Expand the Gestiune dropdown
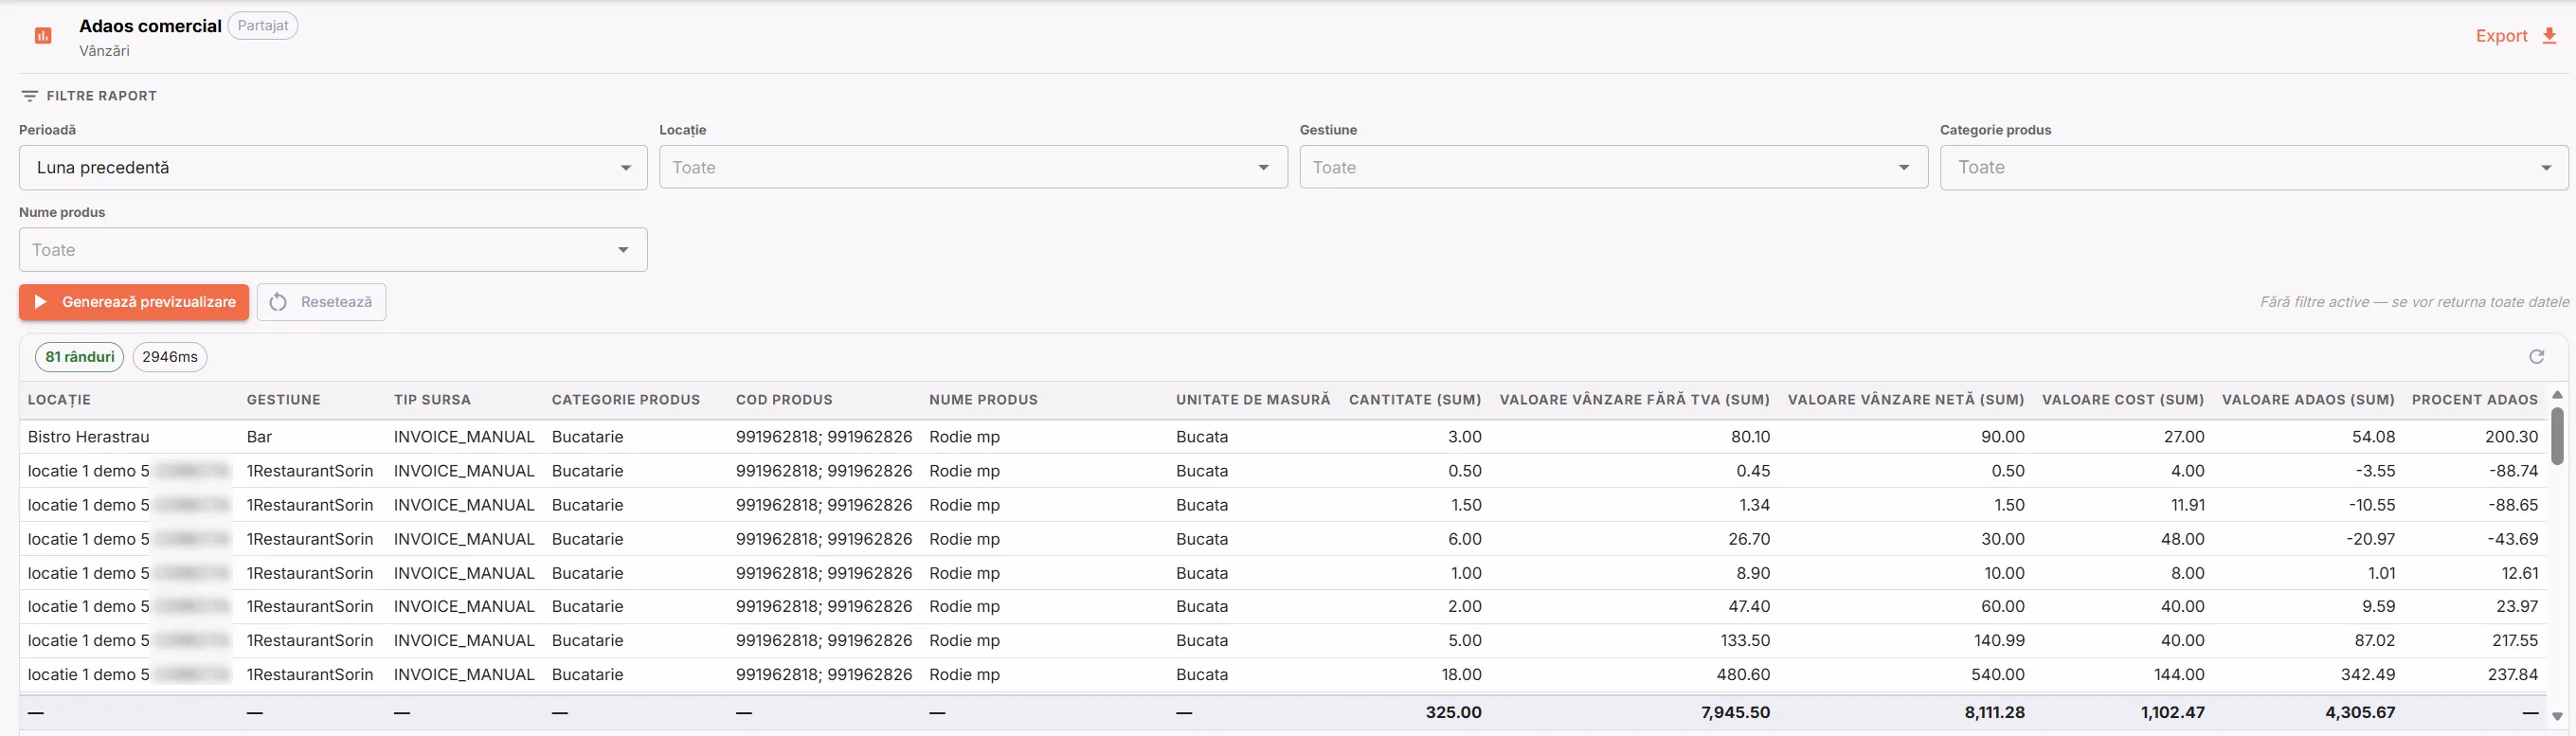2576x736 pixels. 1613,168
